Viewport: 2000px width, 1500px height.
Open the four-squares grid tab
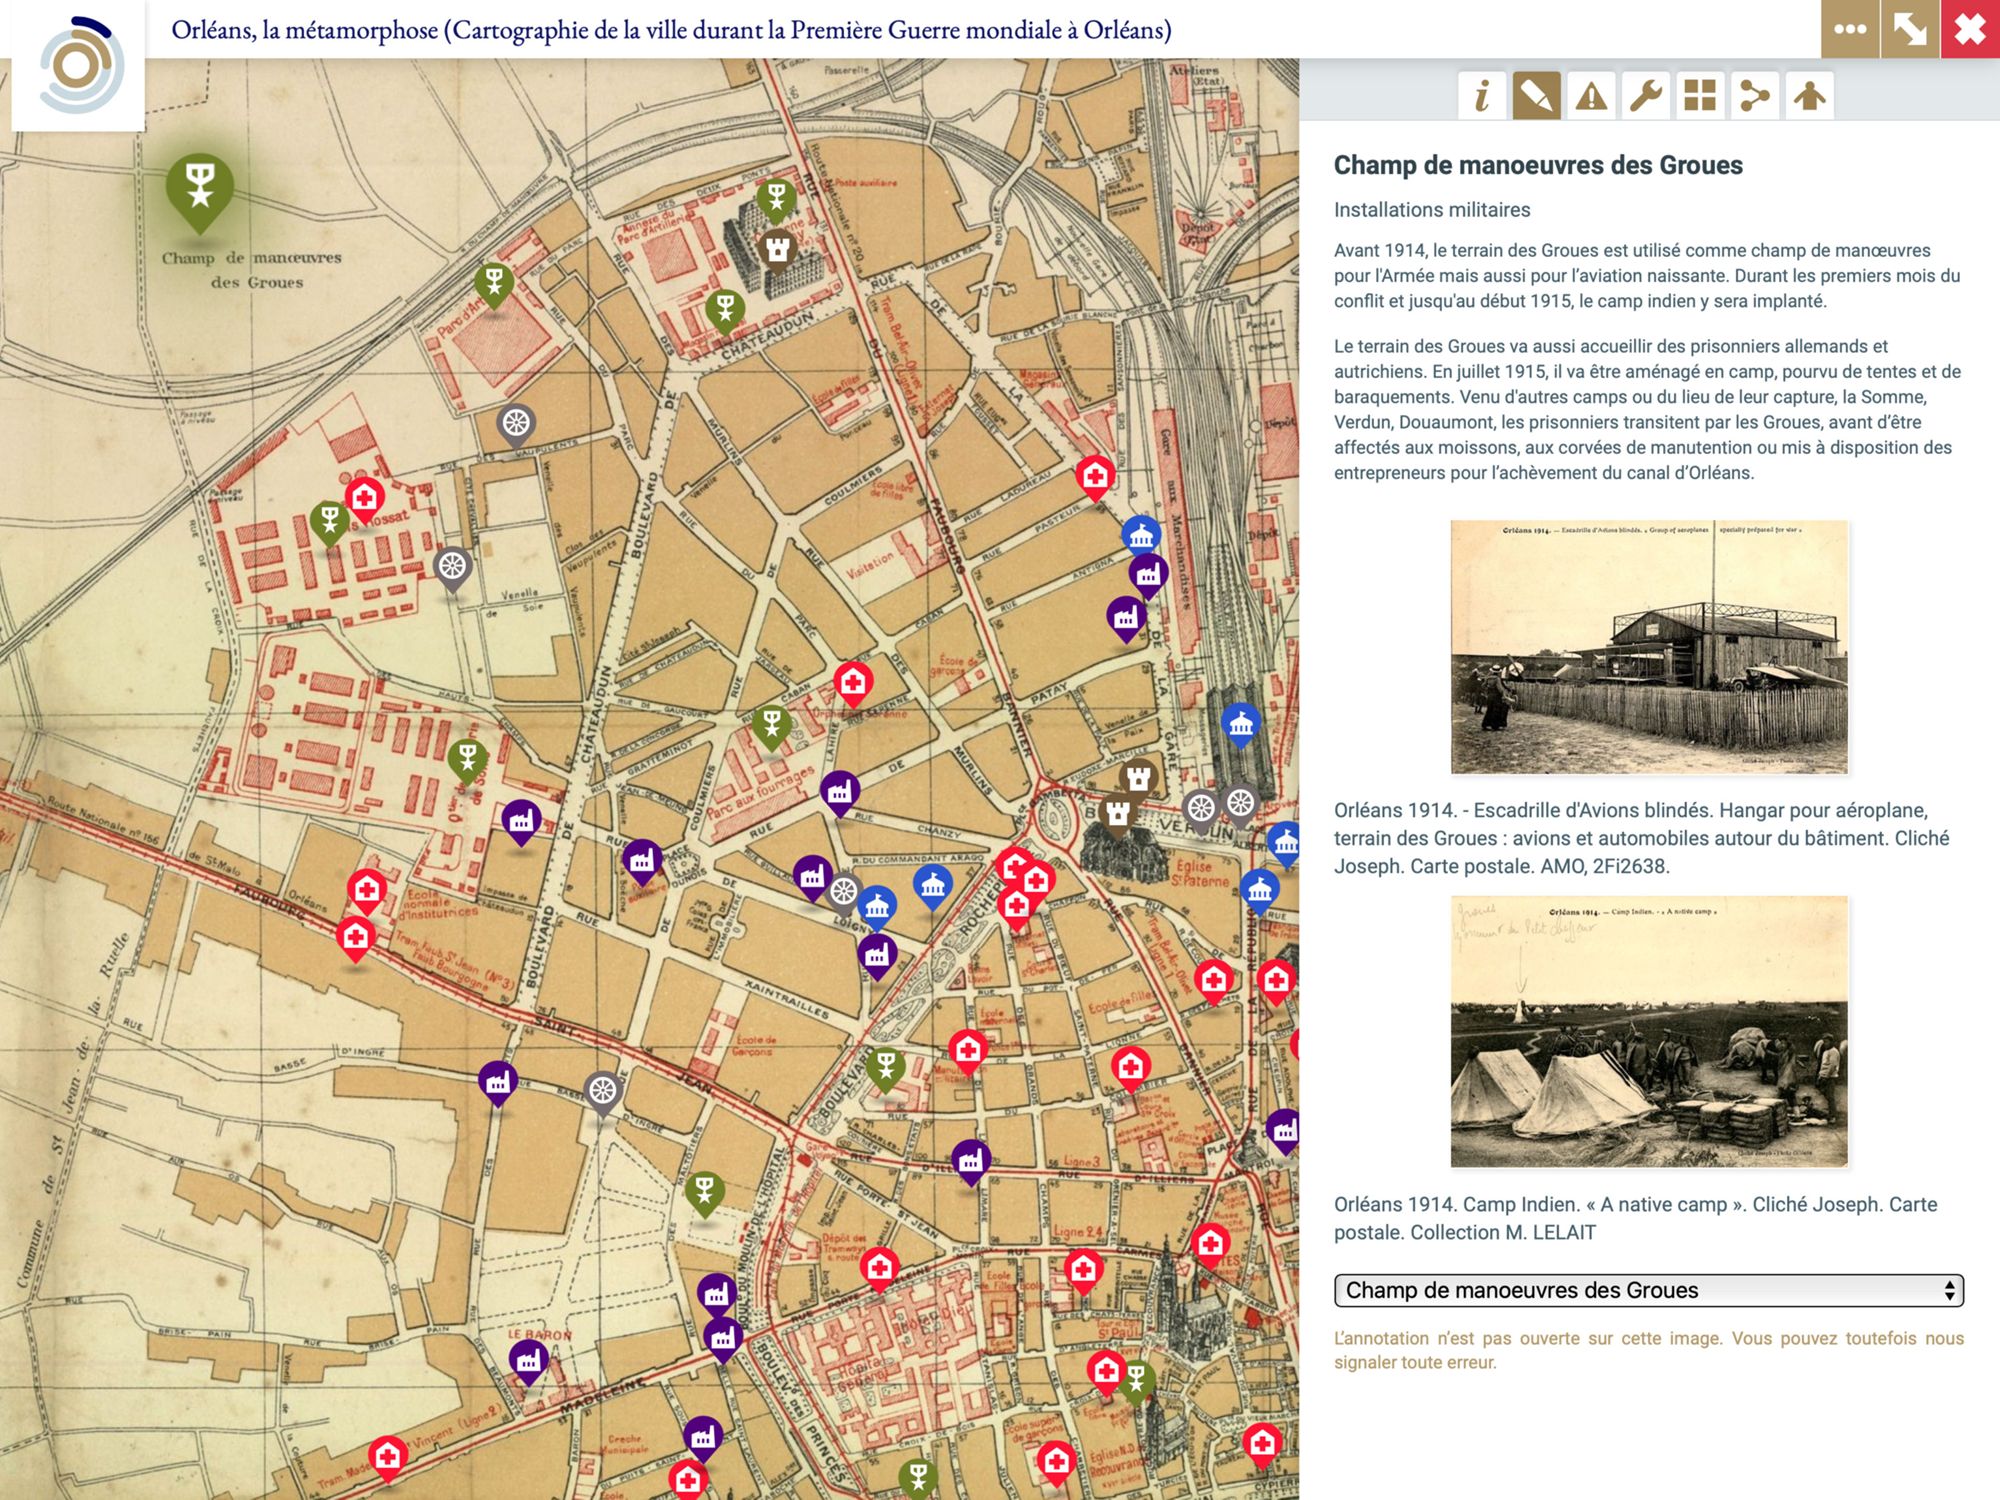(1700, 96)
